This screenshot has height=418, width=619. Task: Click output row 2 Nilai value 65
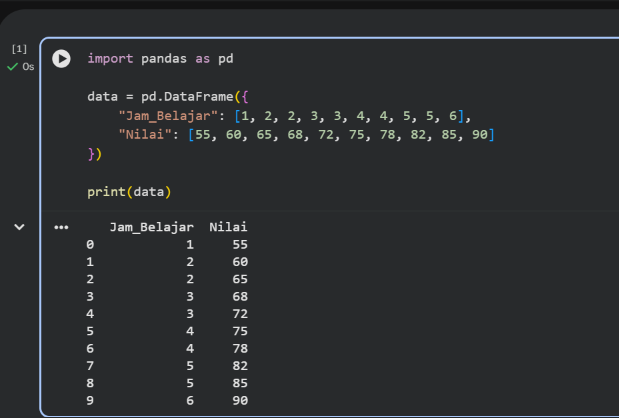[x=240, y=279]
